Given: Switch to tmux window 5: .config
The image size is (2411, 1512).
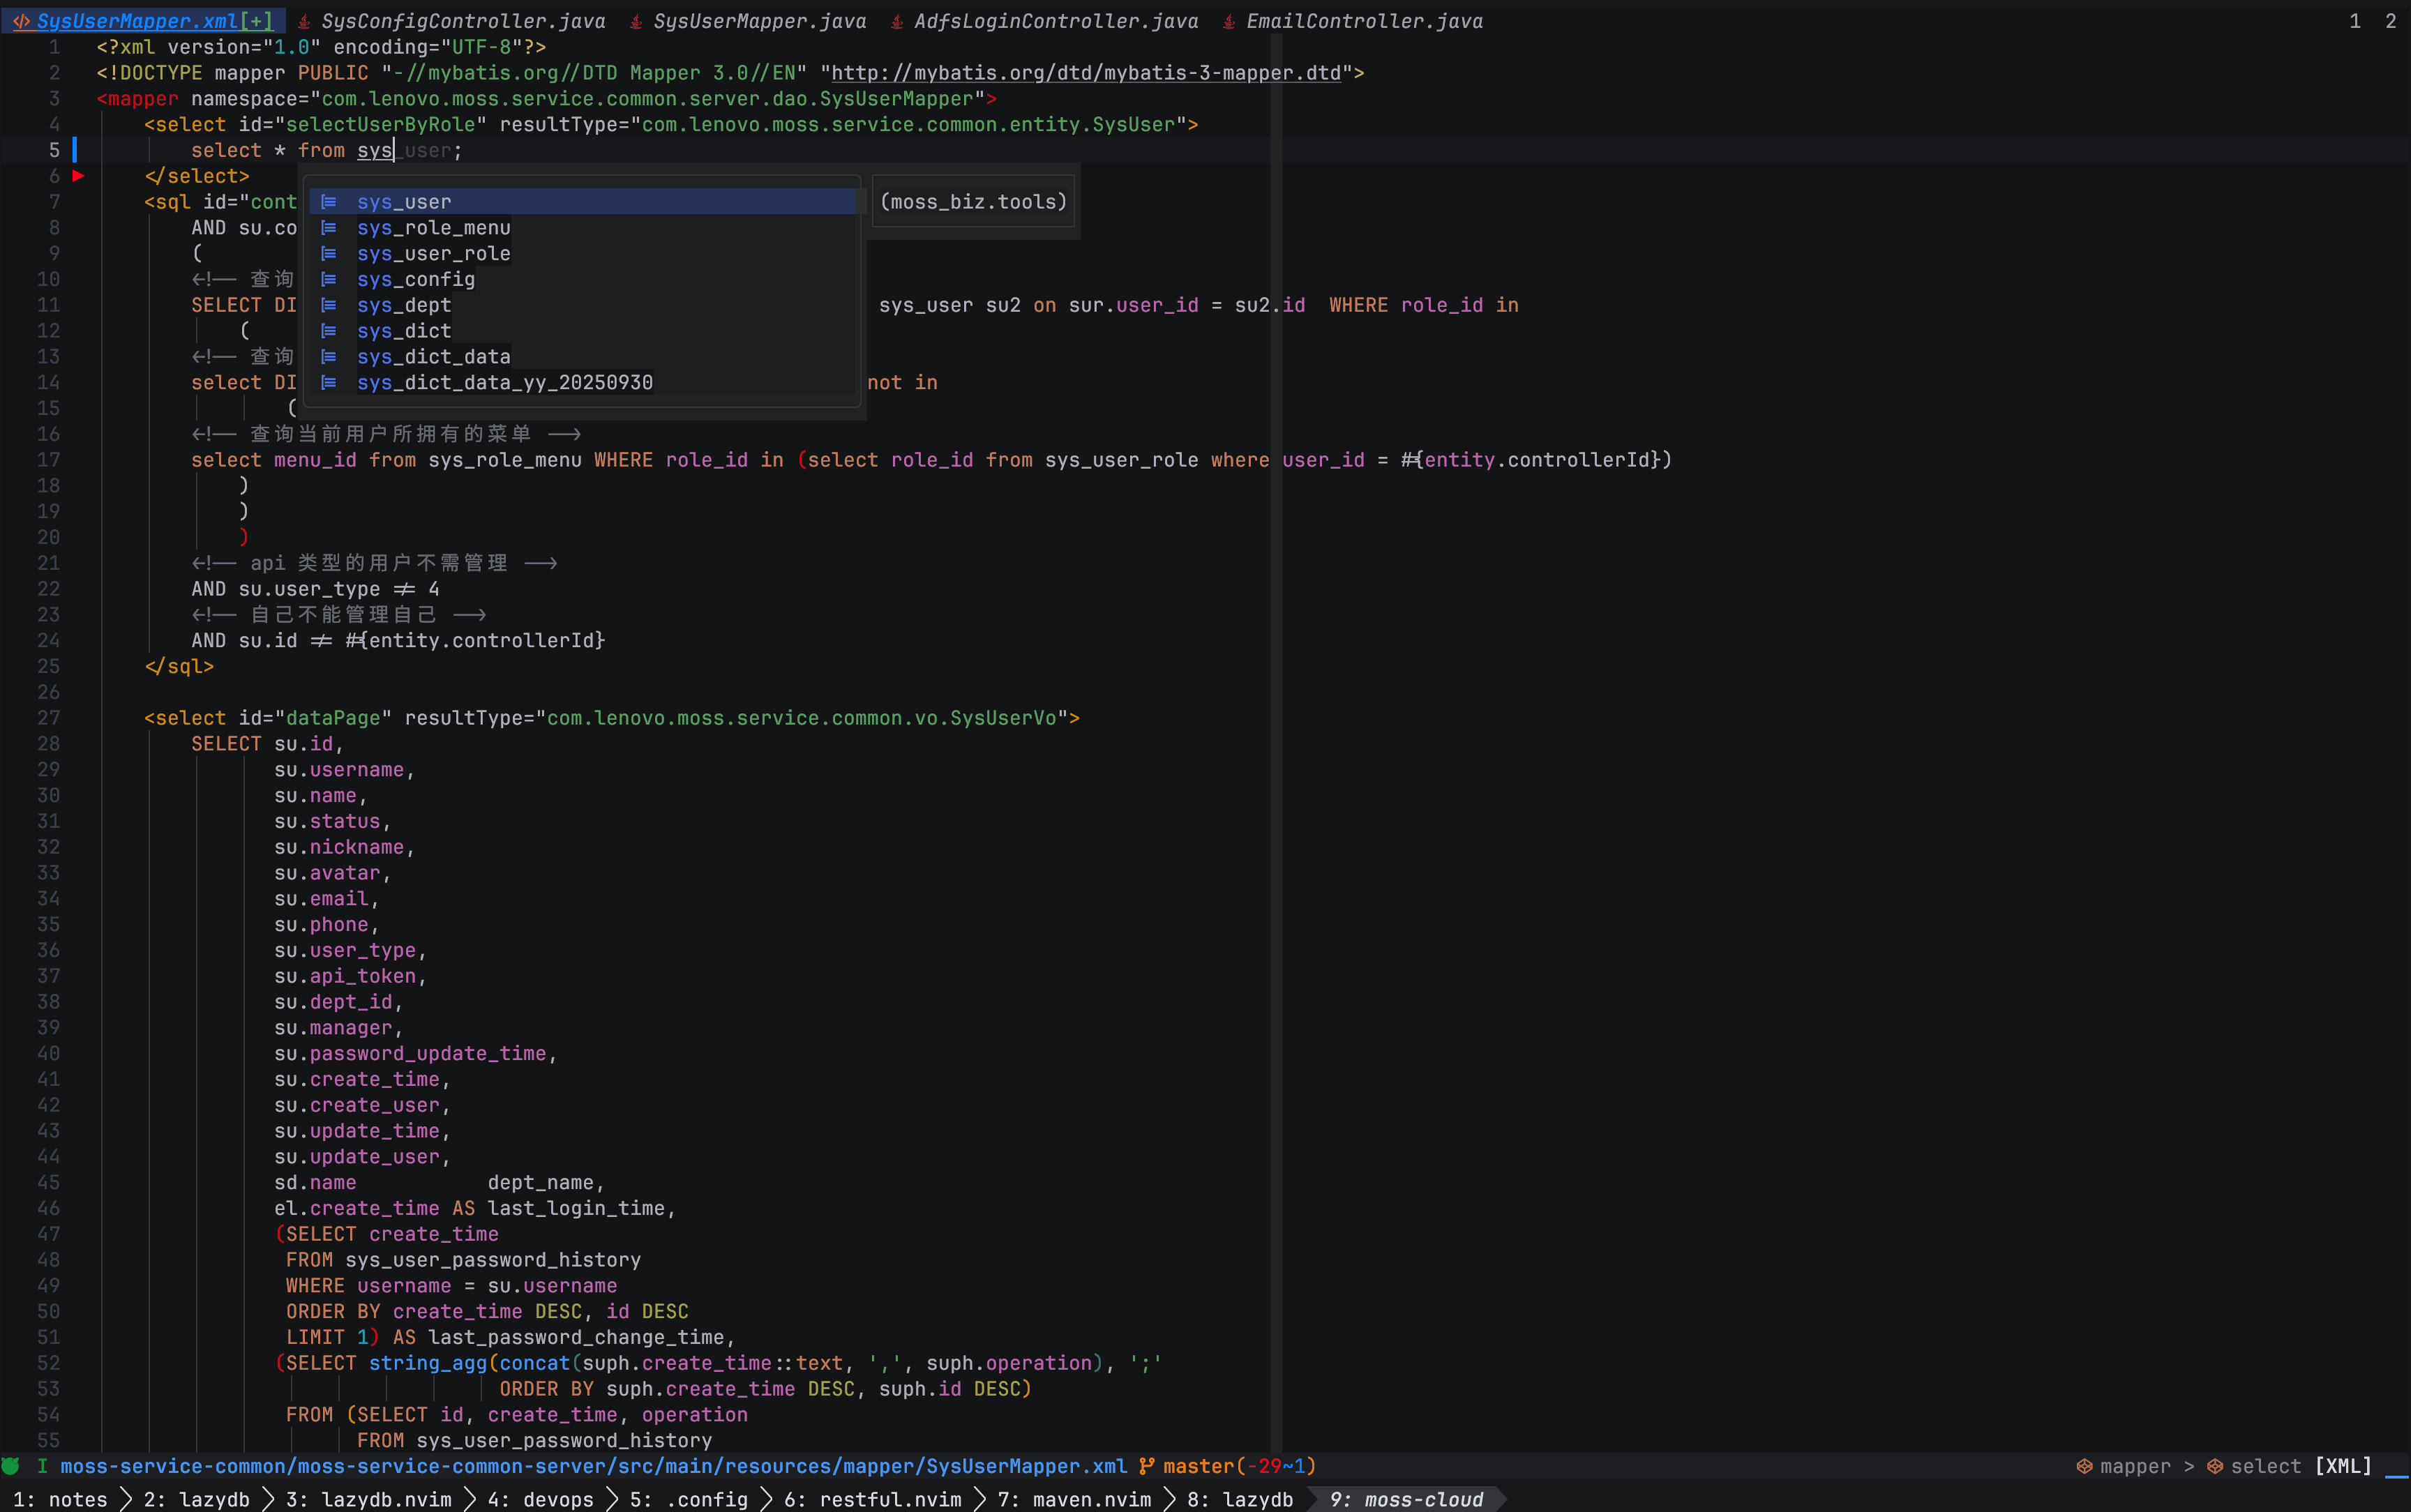Looking at the screenshot, I should pos(688,1499).
